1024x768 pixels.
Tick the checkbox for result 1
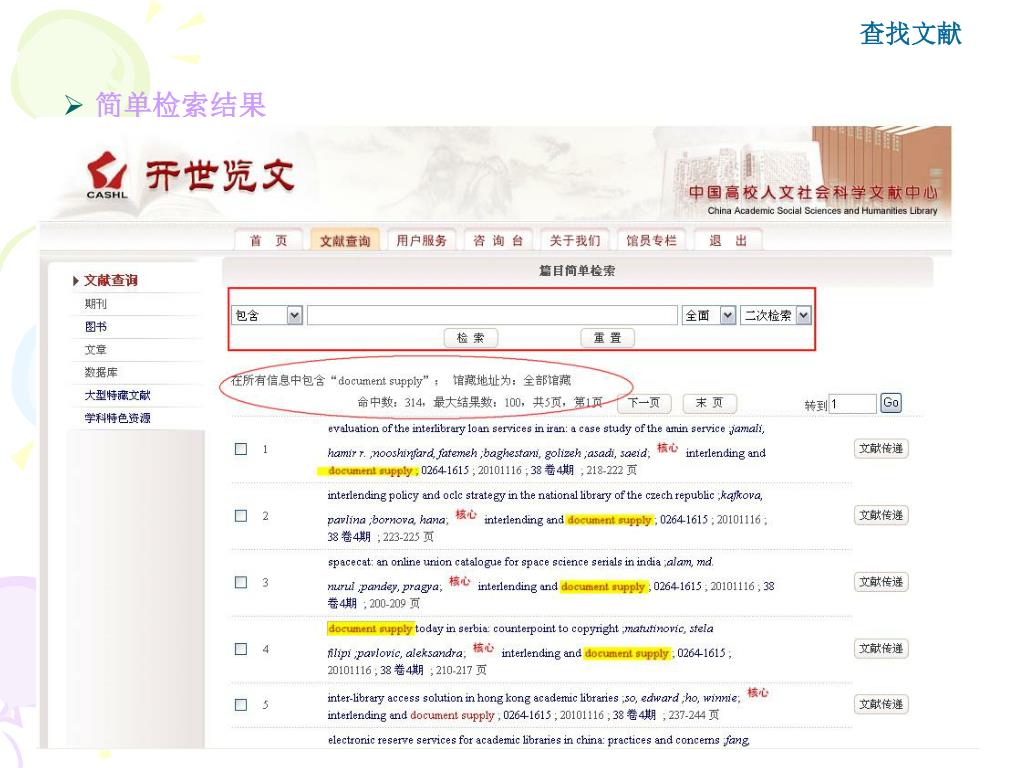[241, 449]
